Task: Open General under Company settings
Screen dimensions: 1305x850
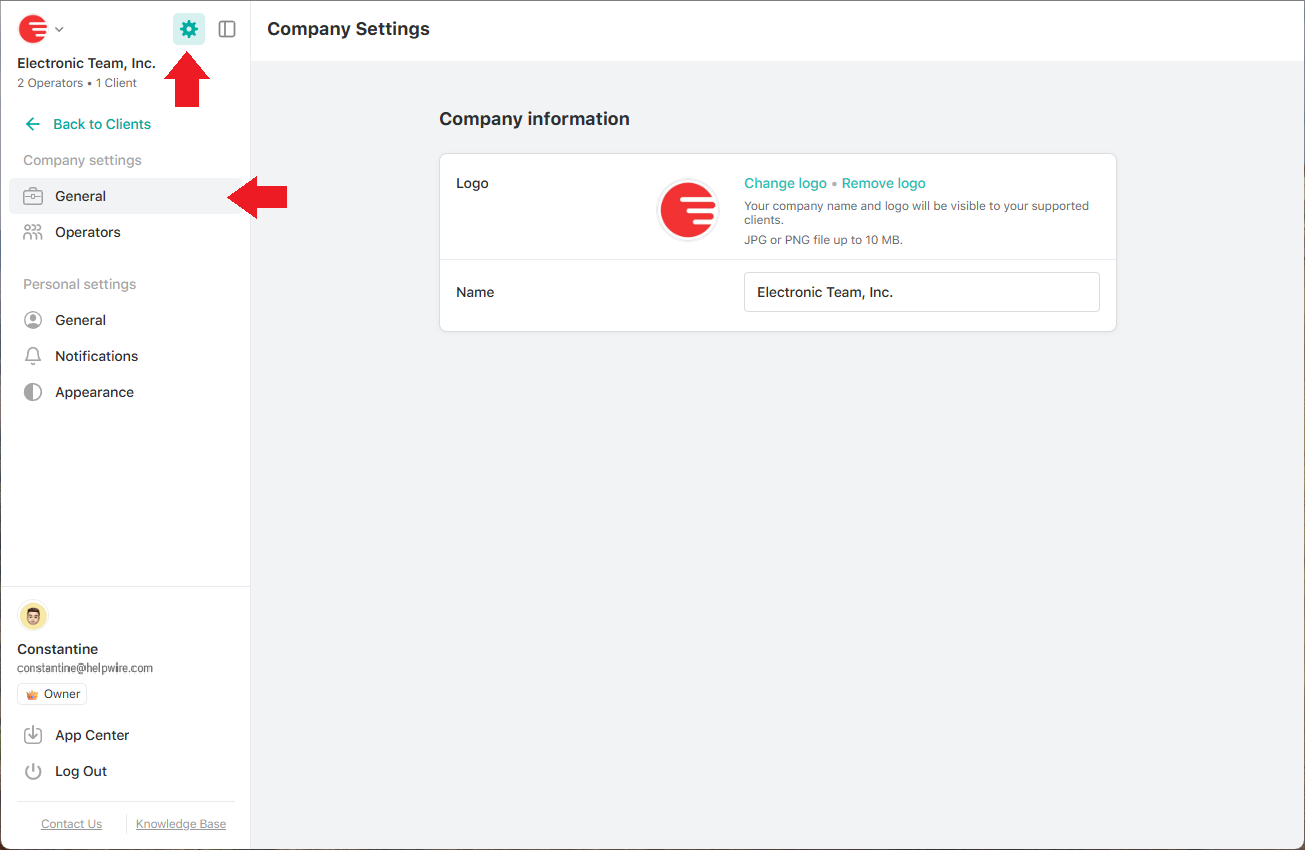Action: (80, 196)
